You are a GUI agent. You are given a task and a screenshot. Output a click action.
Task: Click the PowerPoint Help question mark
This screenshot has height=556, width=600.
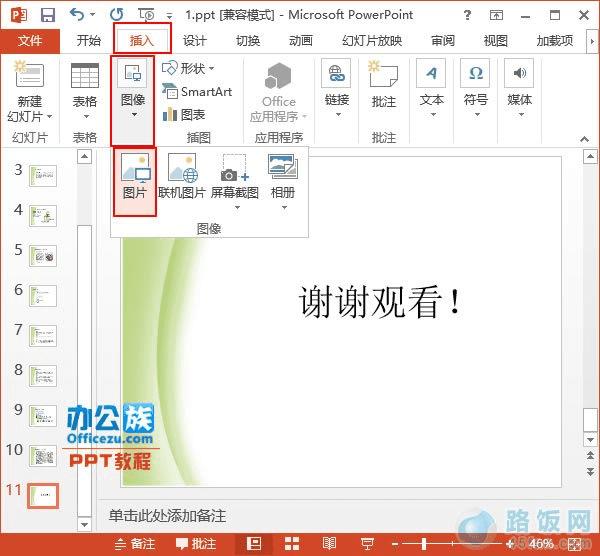pos(467,15)
